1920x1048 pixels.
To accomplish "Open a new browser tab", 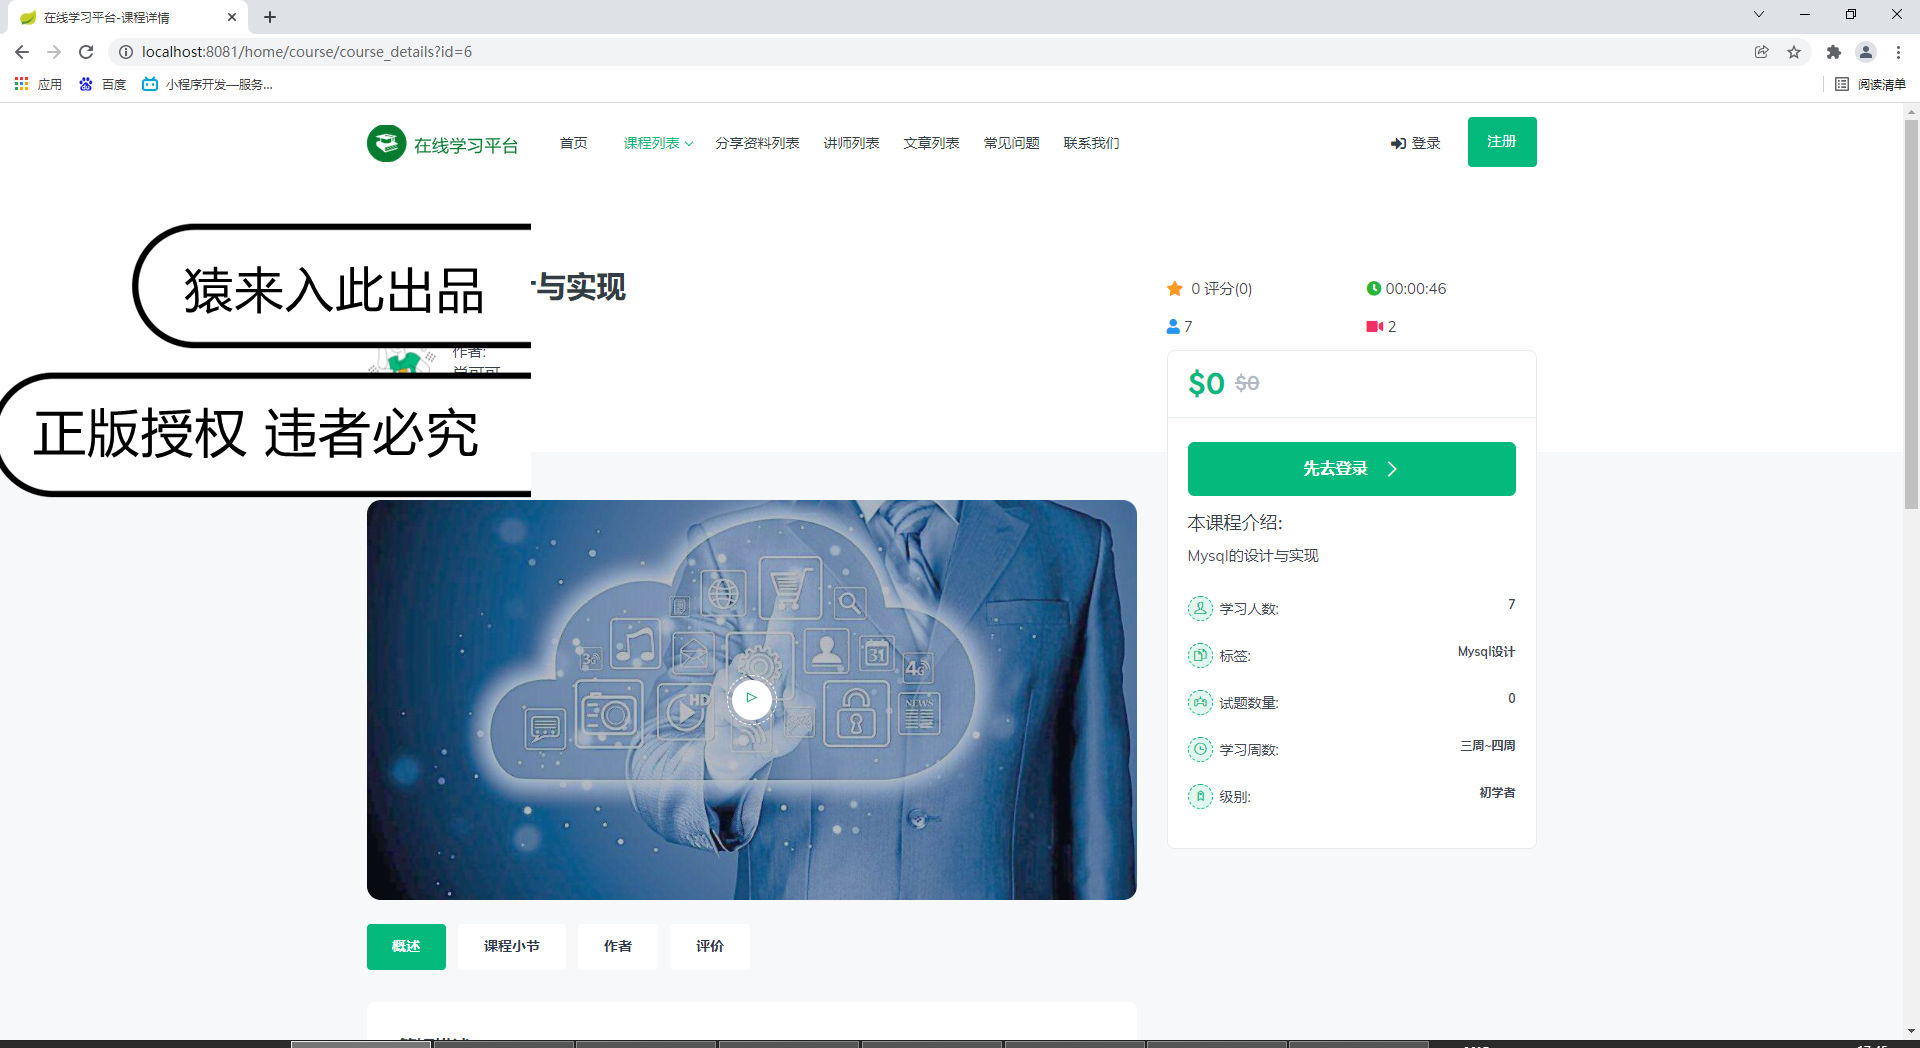I will coord(270,17).
